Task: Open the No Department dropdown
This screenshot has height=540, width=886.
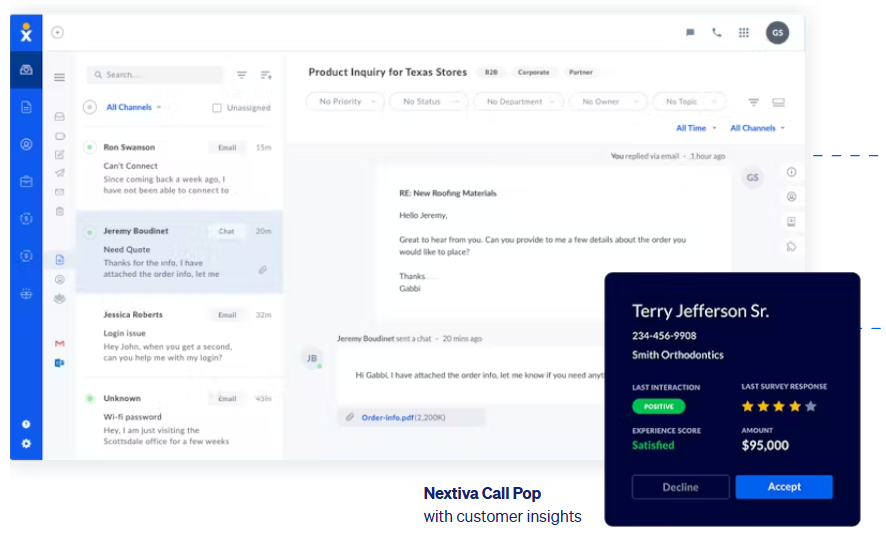Action: point(518,102)
